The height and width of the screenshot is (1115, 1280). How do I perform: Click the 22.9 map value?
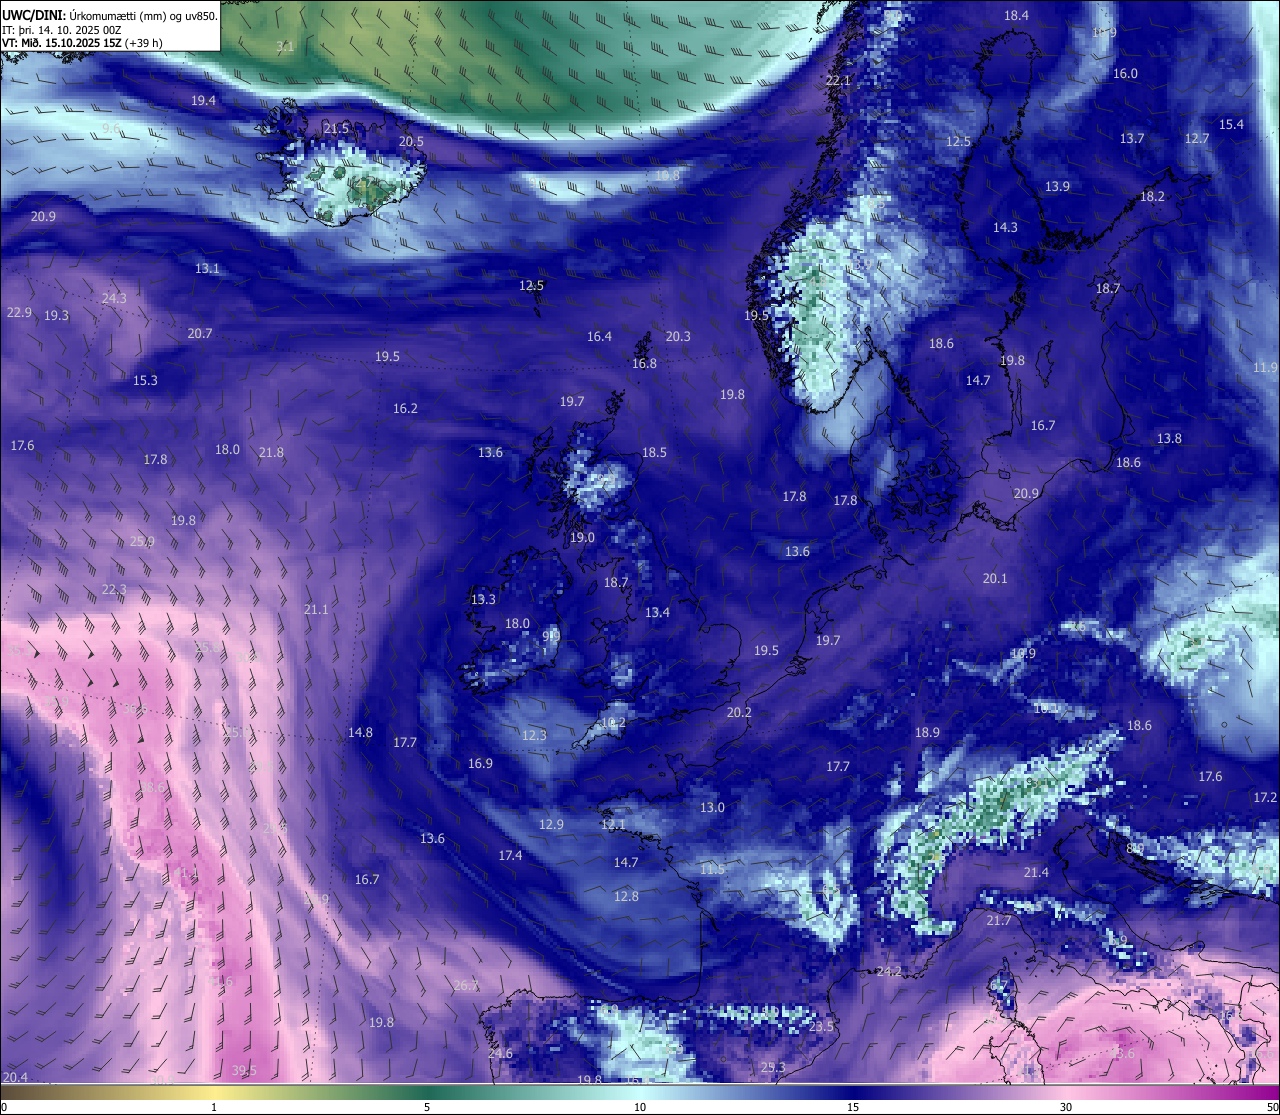point(19,313)
